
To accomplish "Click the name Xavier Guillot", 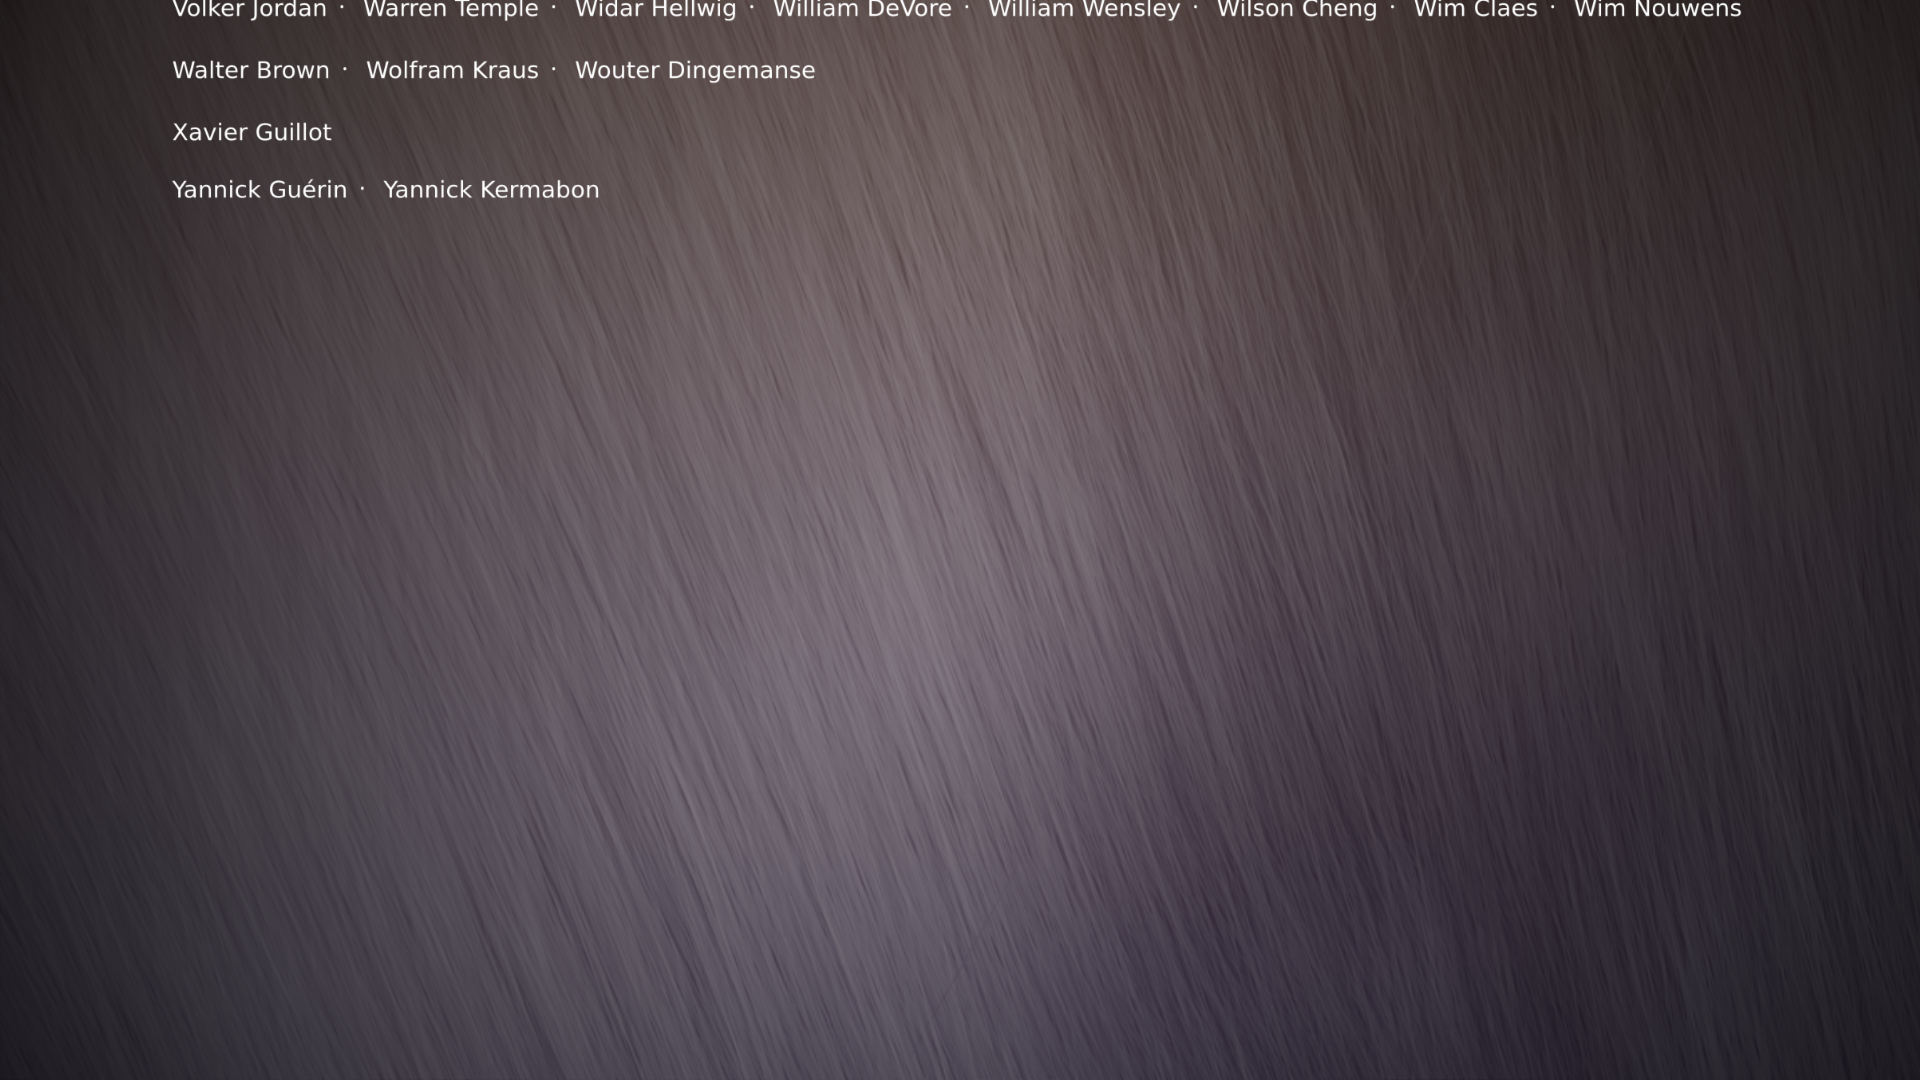I will pos(251,132).
